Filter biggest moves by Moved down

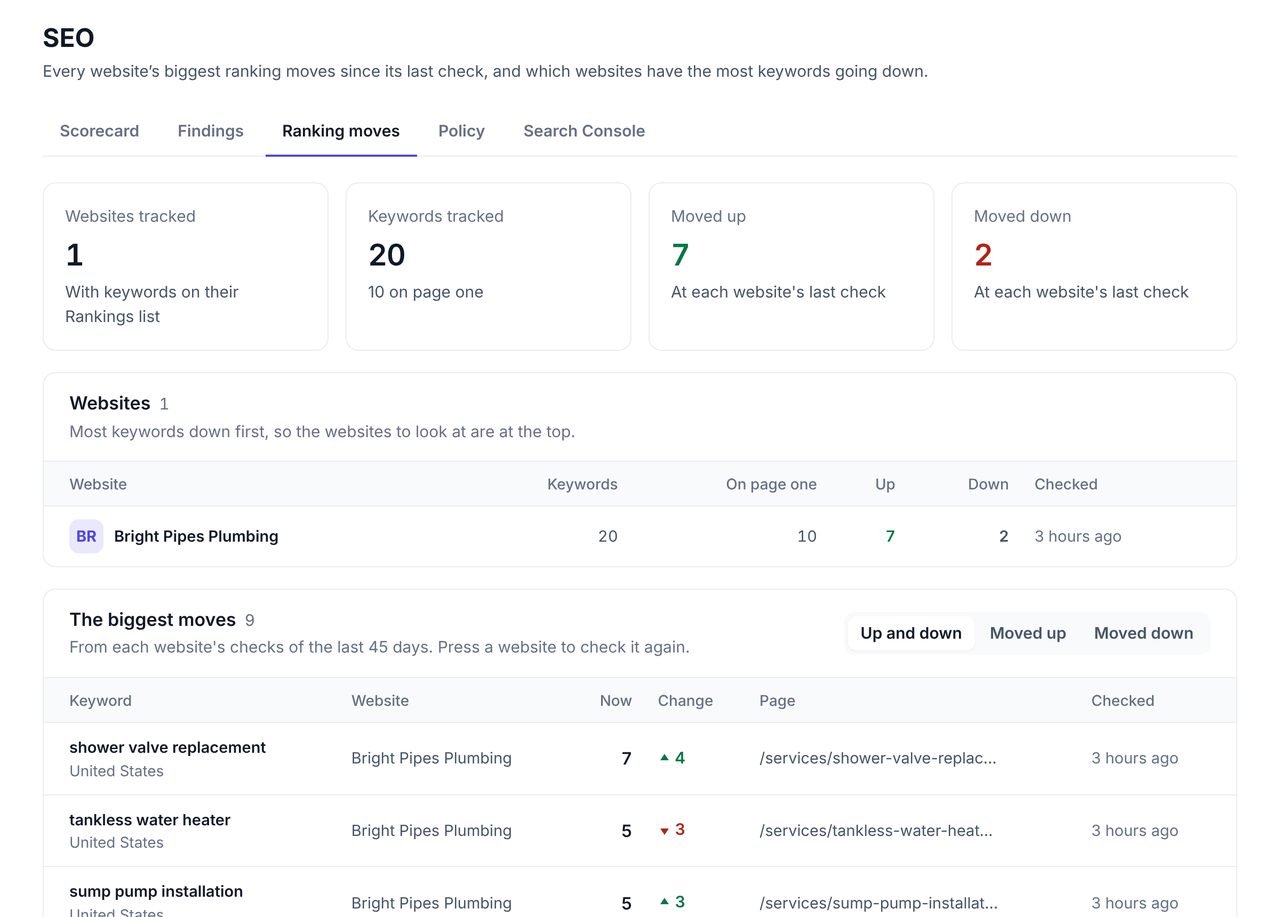pos(1143,633)
